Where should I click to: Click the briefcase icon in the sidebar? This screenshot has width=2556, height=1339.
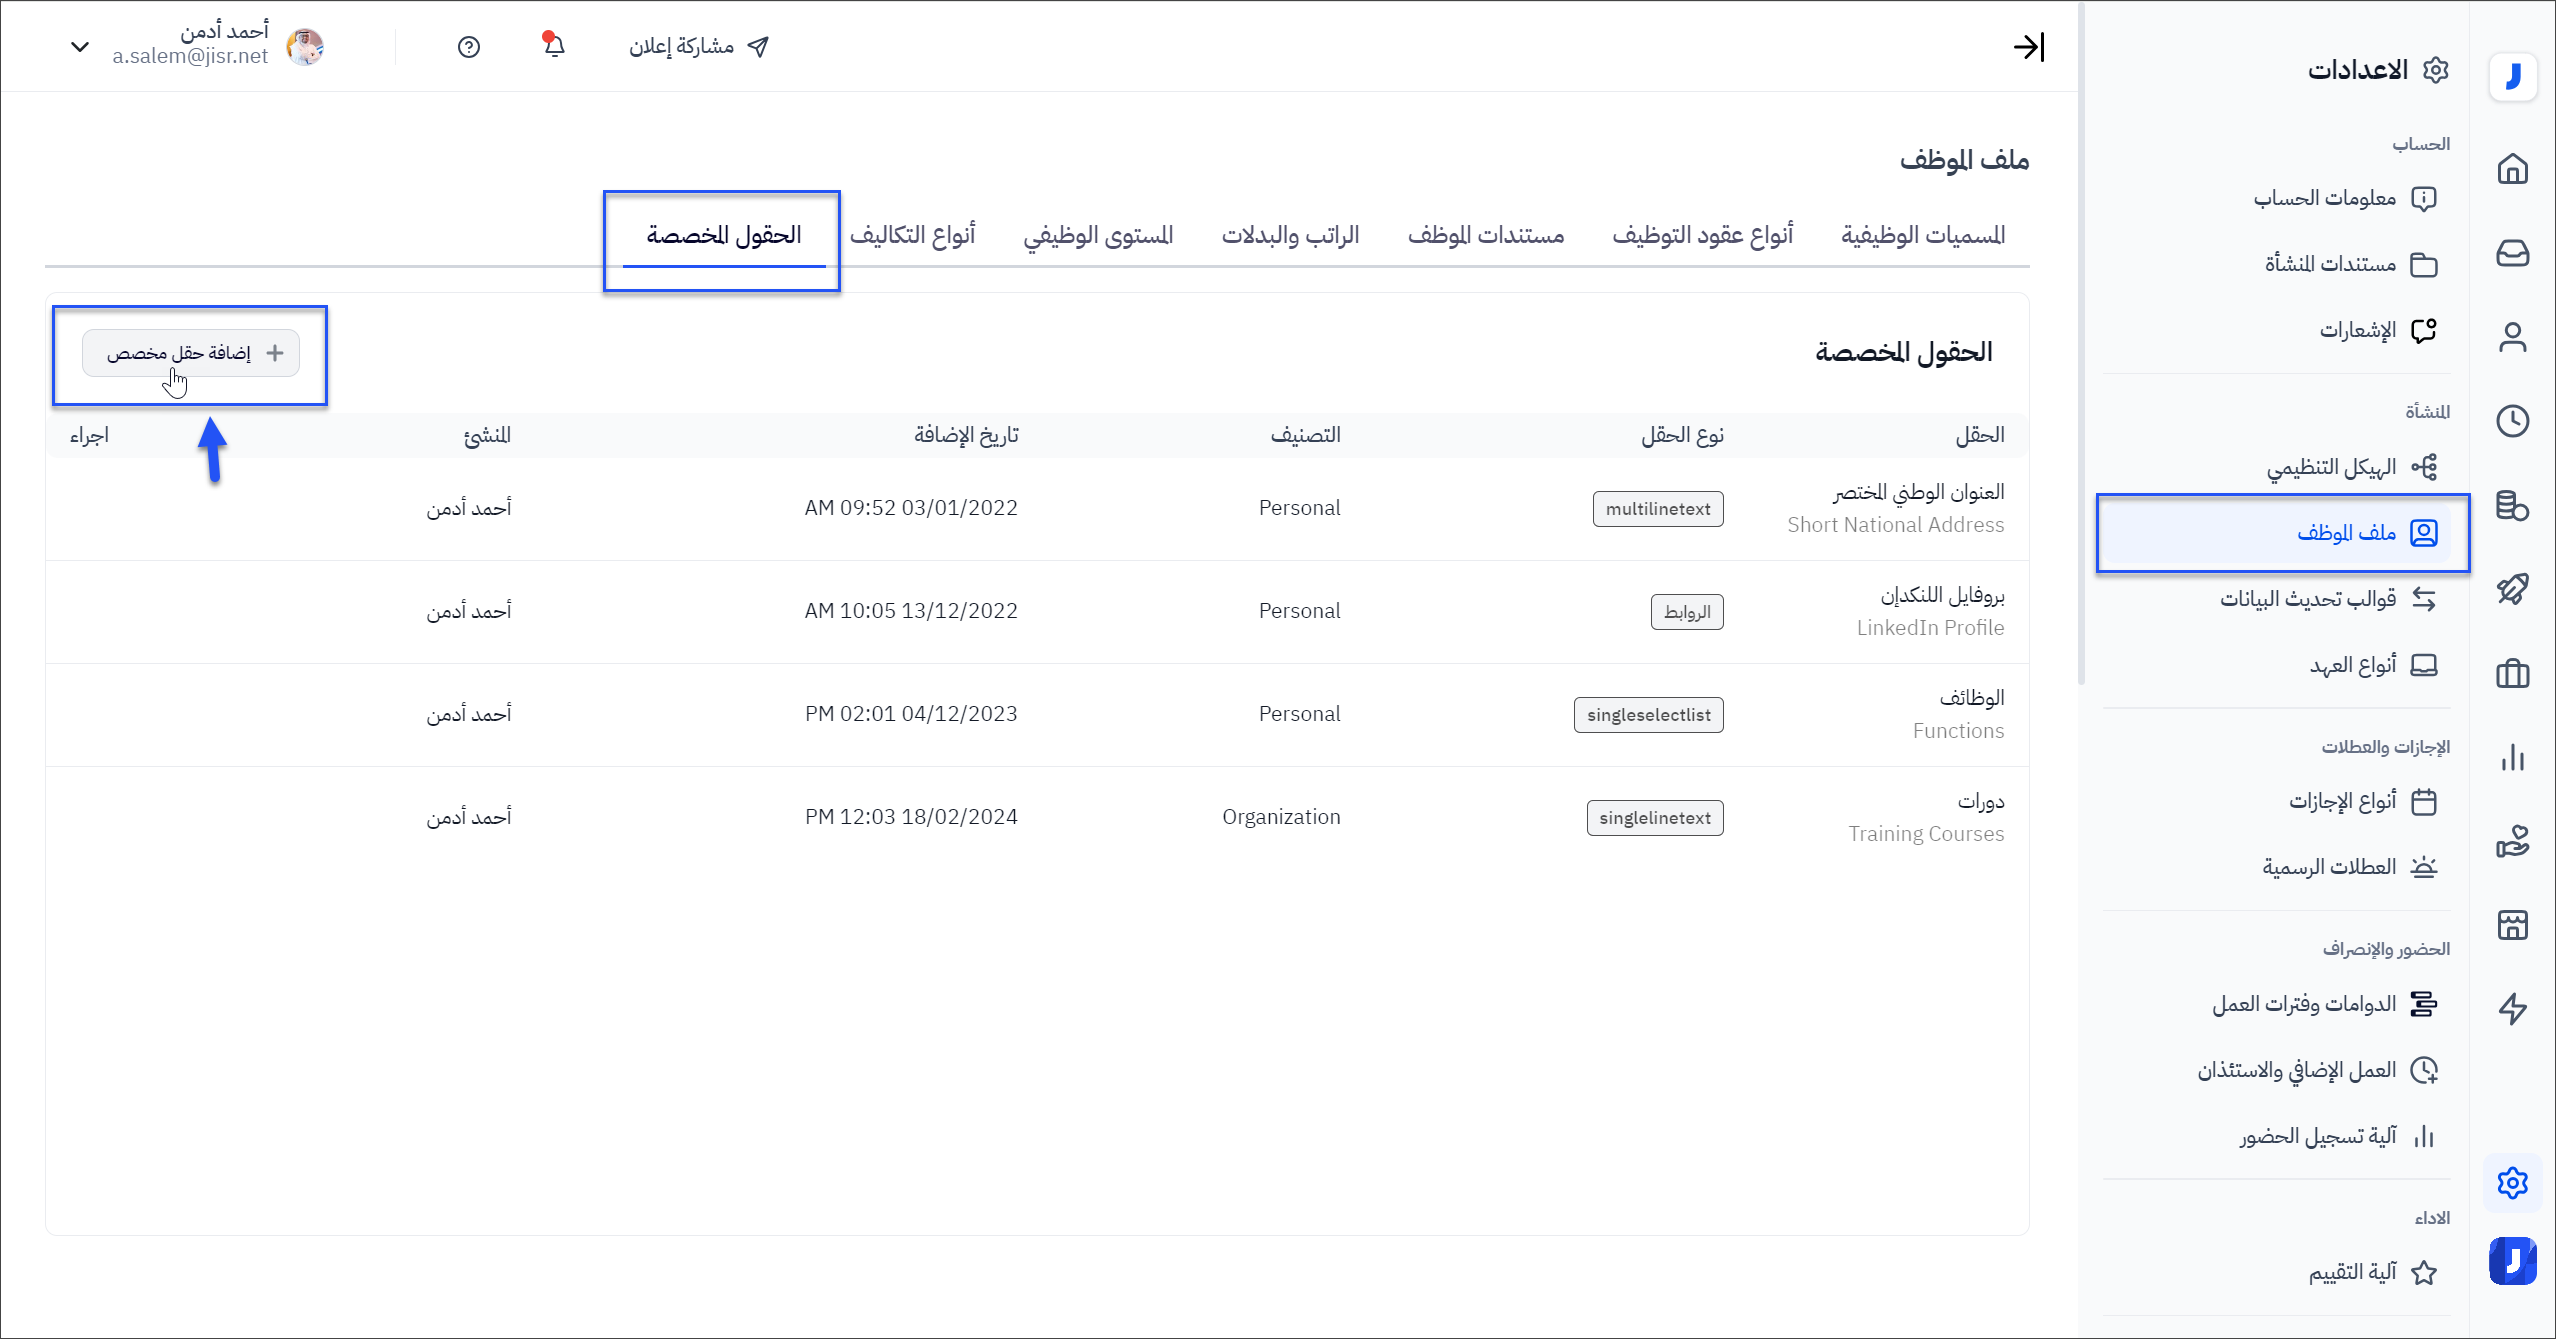2512,673
